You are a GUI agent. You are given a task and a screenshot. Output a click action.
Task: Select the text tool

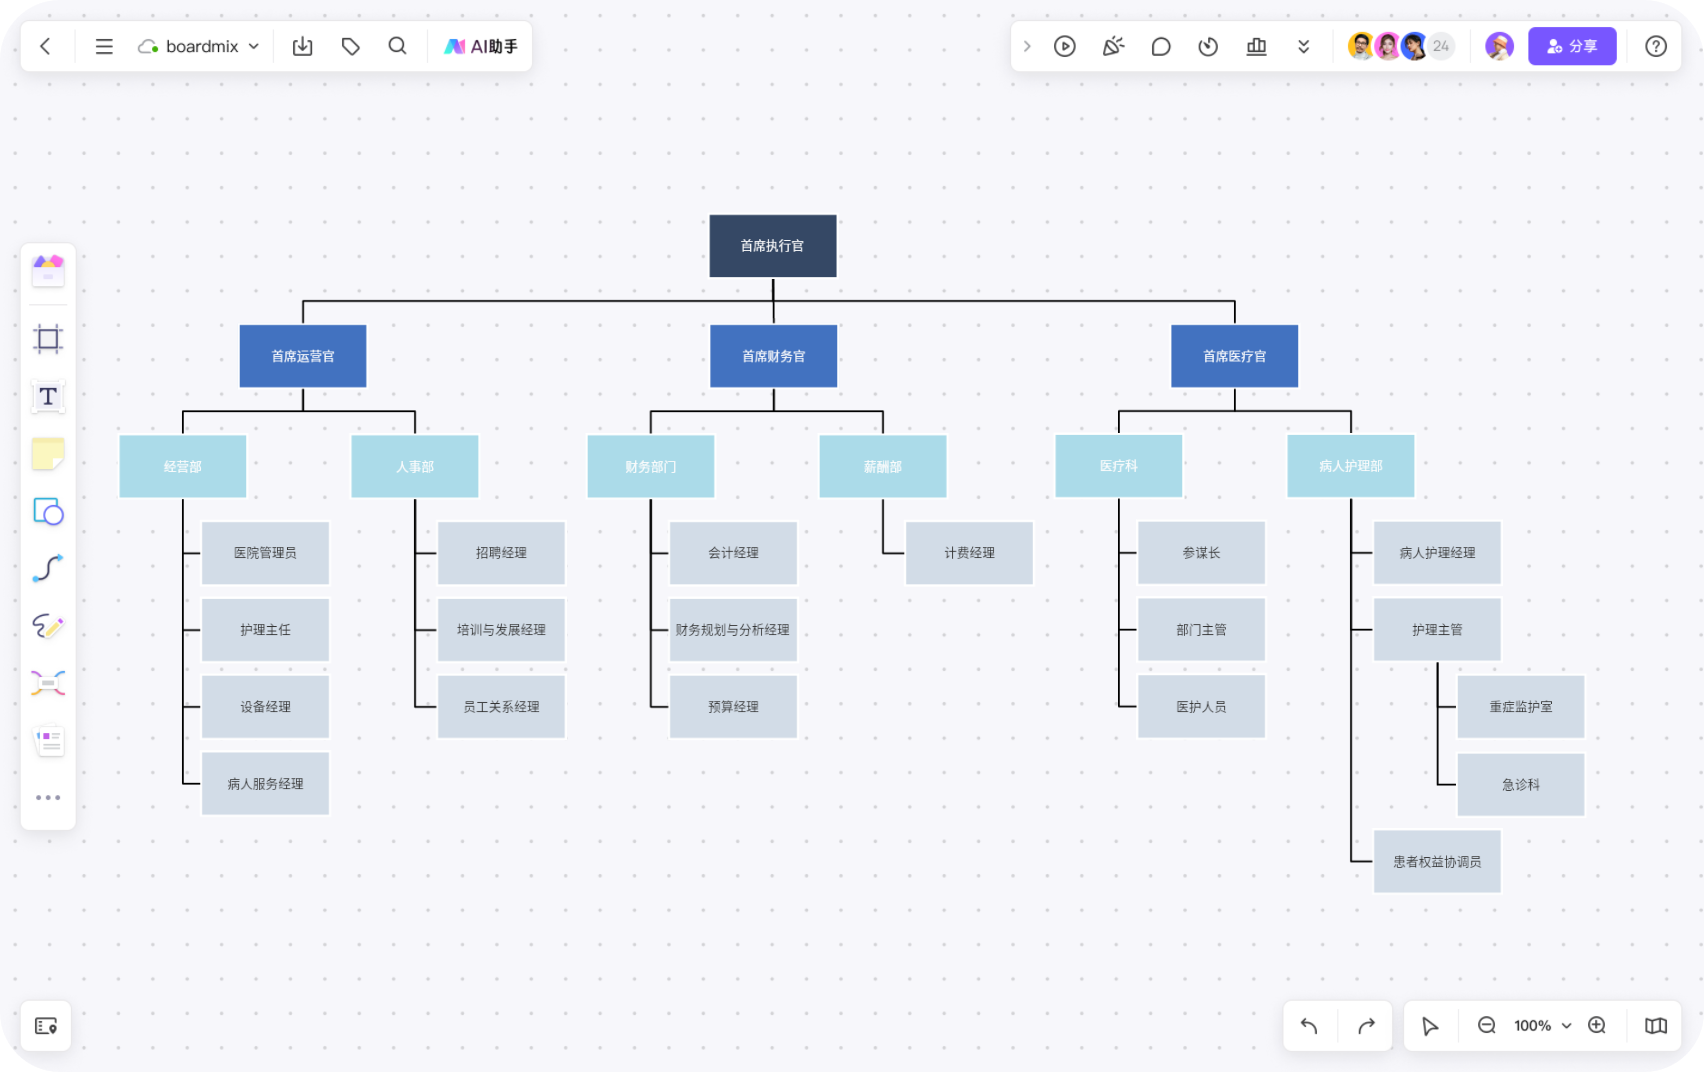coord(48,397)
